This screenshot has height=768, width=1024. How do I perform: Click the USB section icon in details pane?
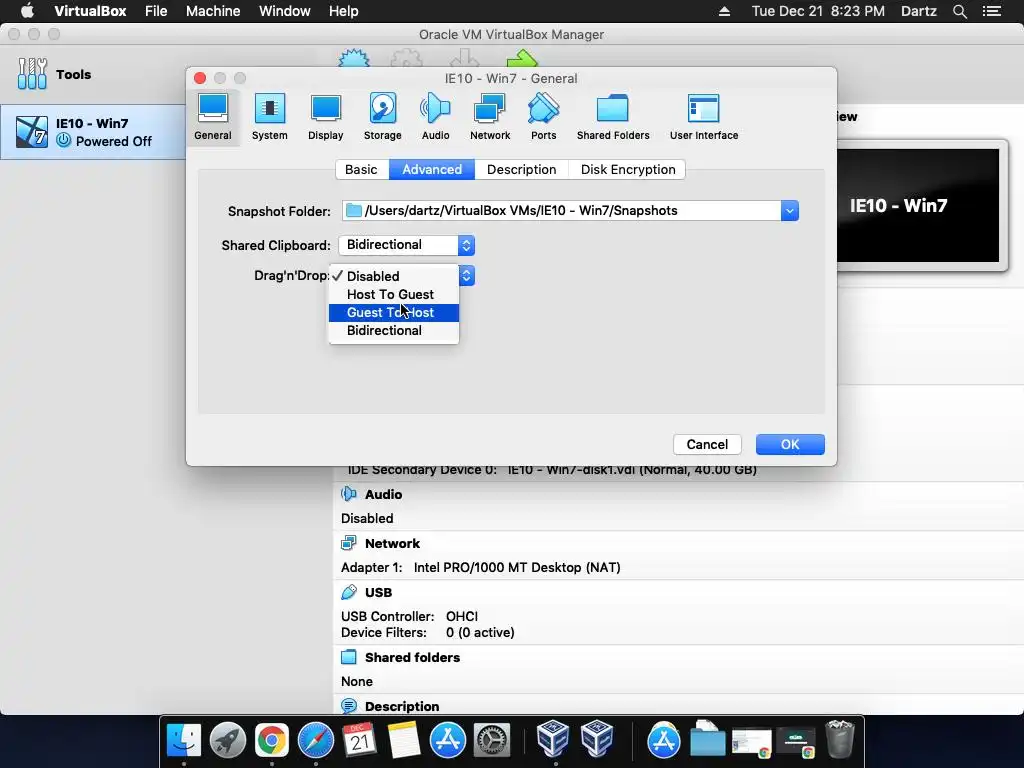[349, 592]
